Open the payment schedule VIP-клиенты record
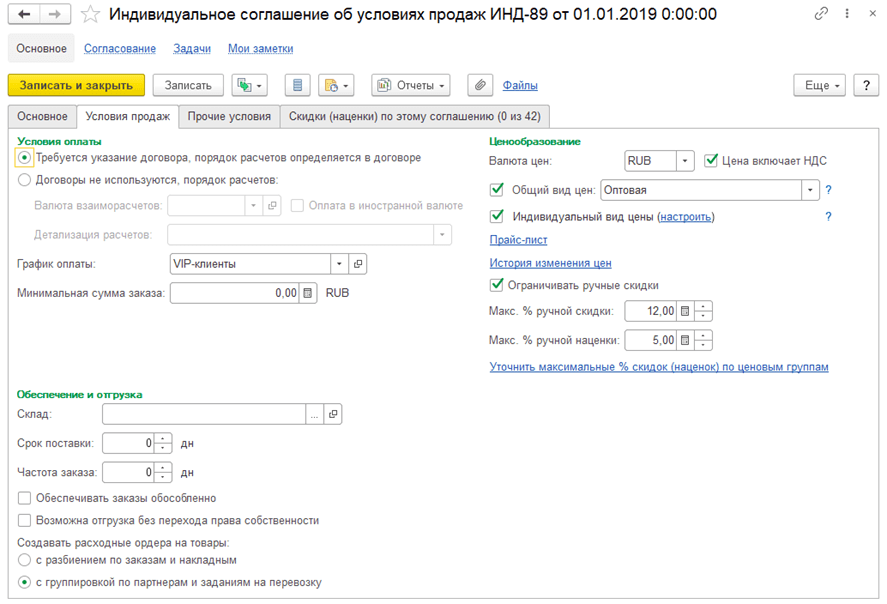The width and height of the screenshot is (887, 604). click(x=358, y=264)
